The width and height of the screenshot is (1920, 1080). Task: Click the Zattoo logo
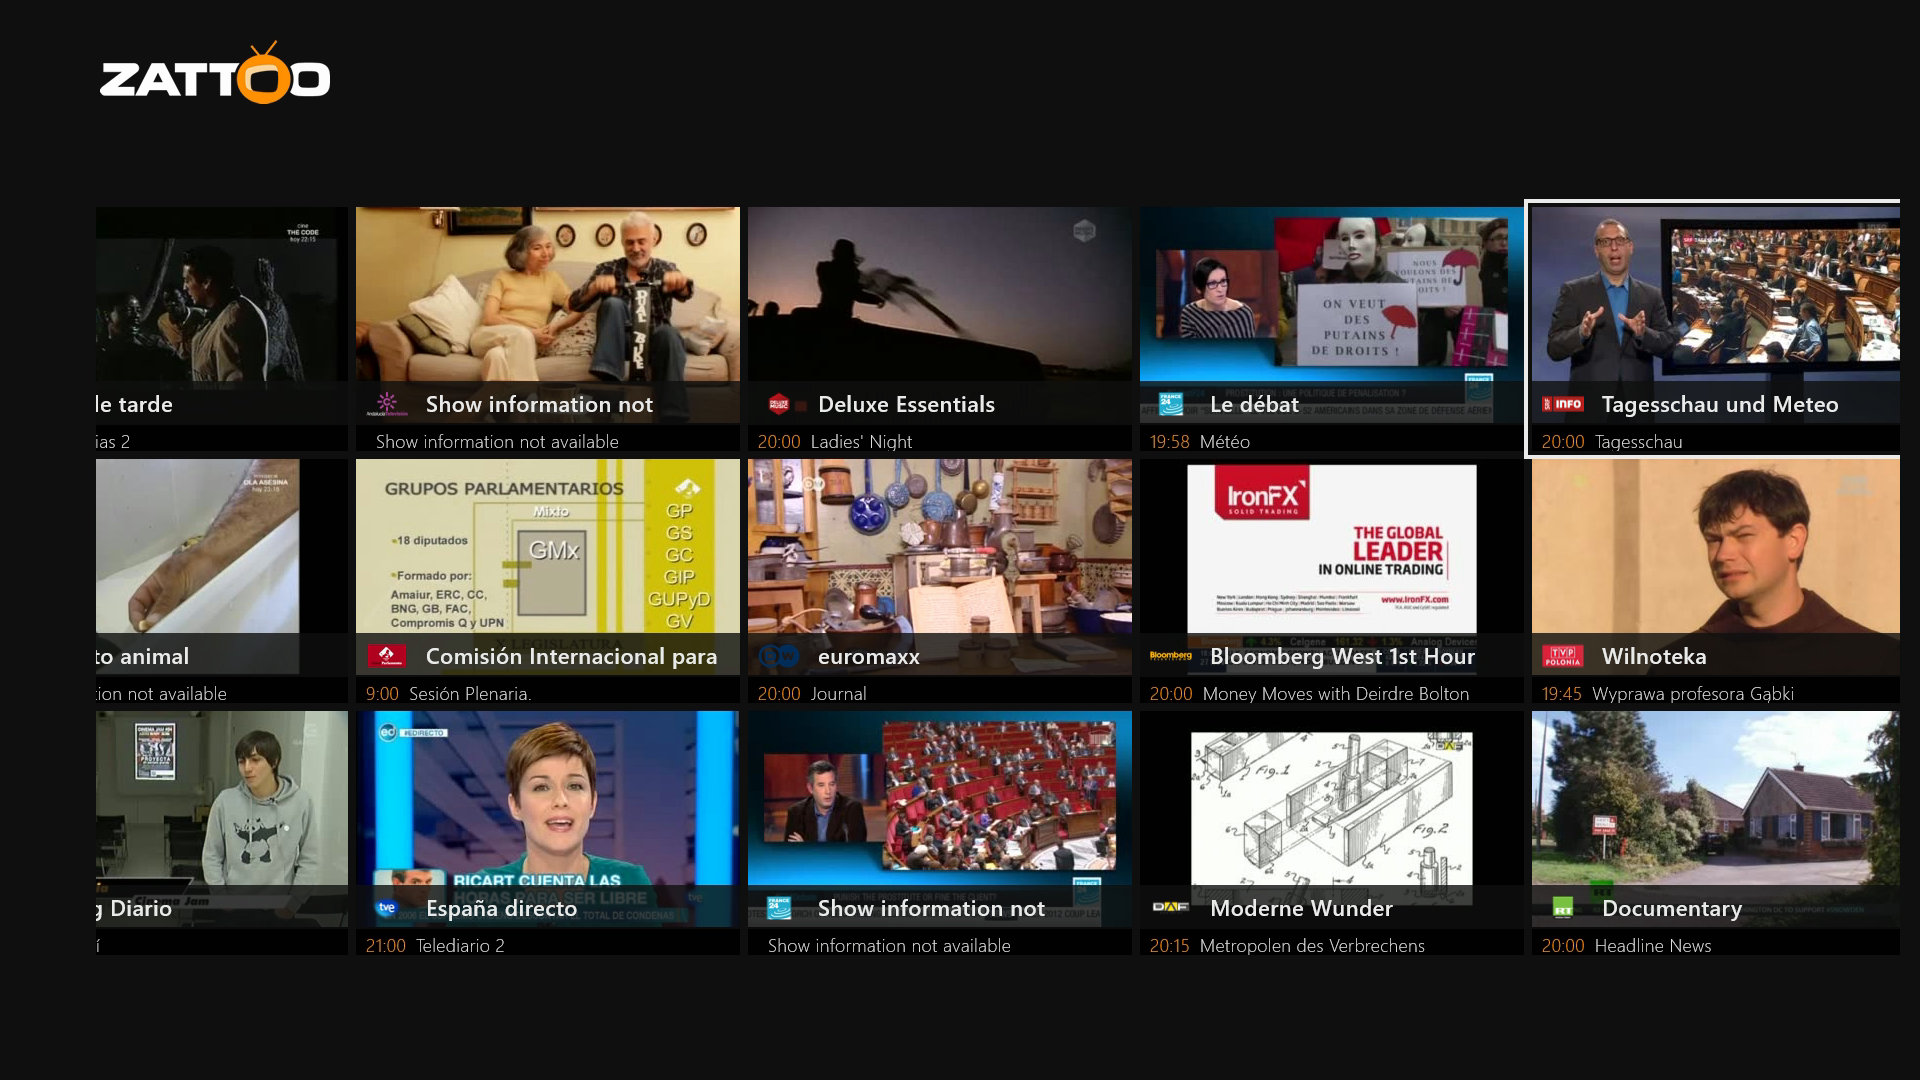(x=215, y=73)
